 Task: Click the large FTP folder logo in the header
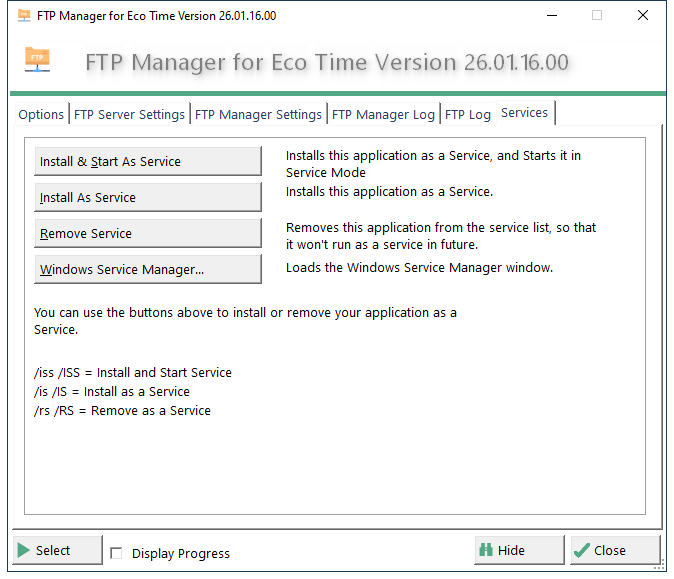click(37, 59)
